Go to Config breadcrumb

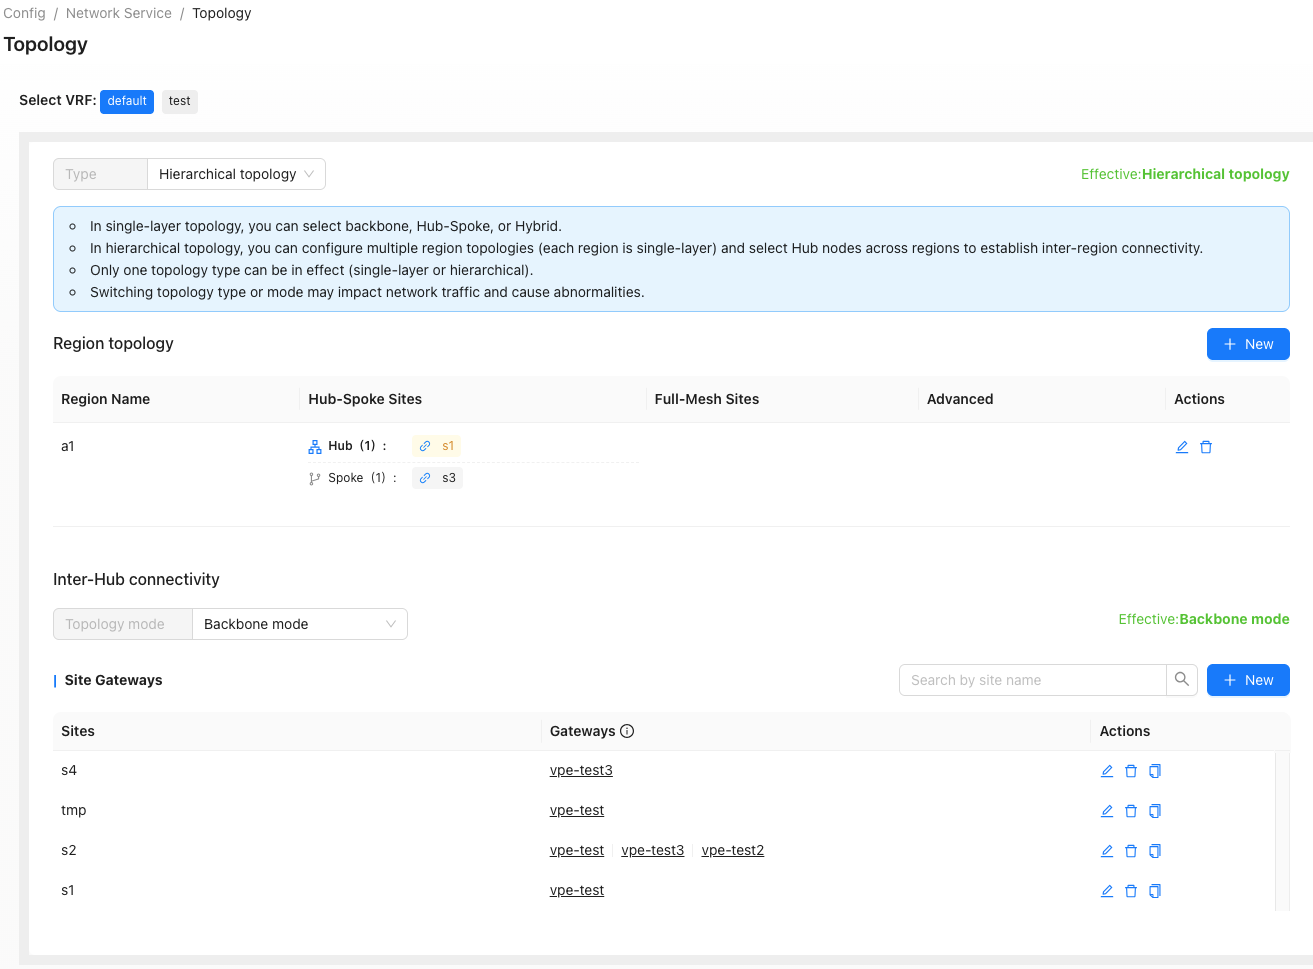click(25, 13)
